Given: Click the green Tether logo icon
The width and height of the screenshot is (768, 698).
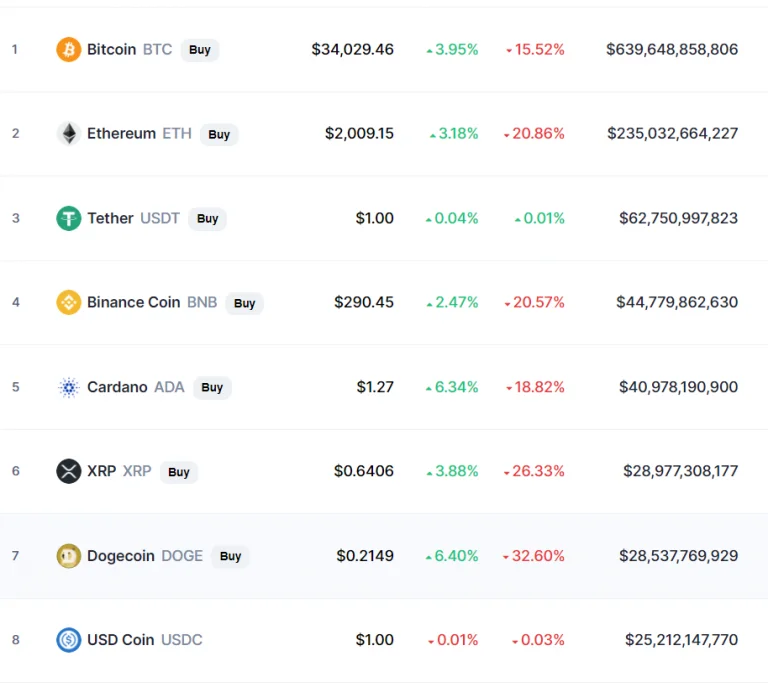Looking at the screenshot, I should pyautogui.click(x=68, y=218).
